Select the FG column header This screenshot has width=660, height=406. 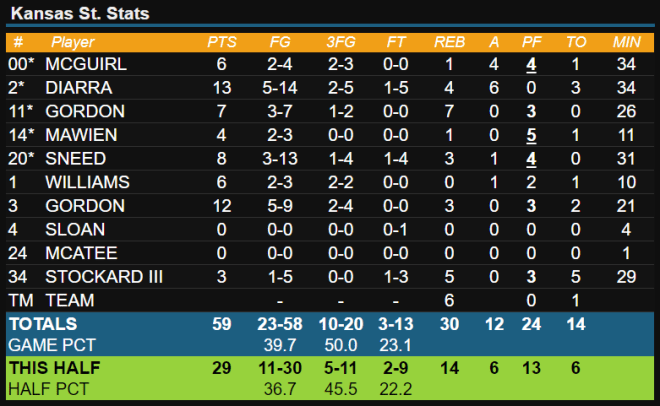[280, 42]
